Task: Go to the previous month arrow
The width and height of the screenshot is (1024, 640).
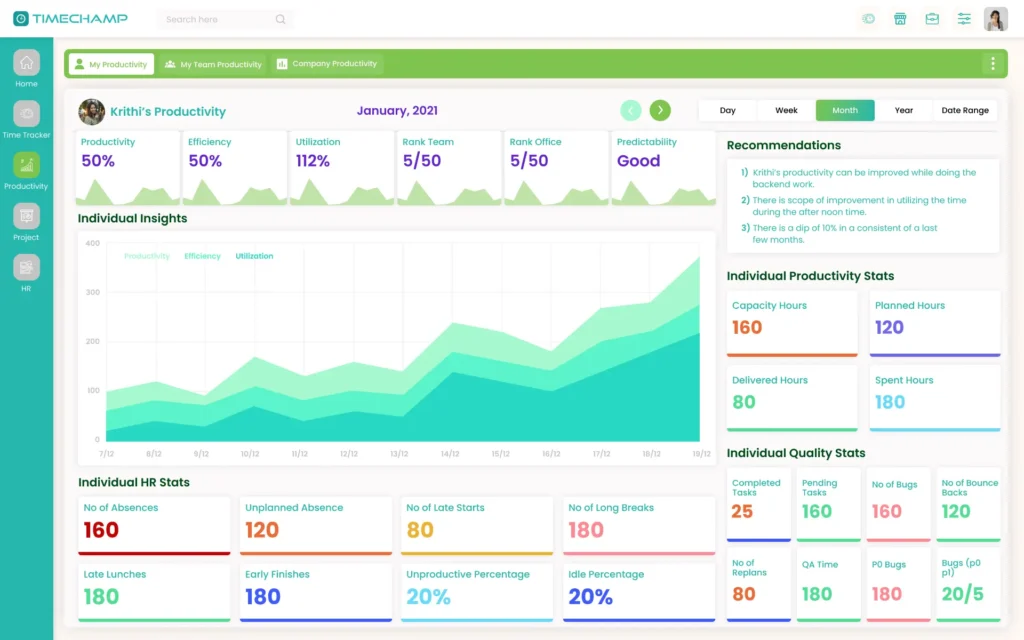Action: 630,110
